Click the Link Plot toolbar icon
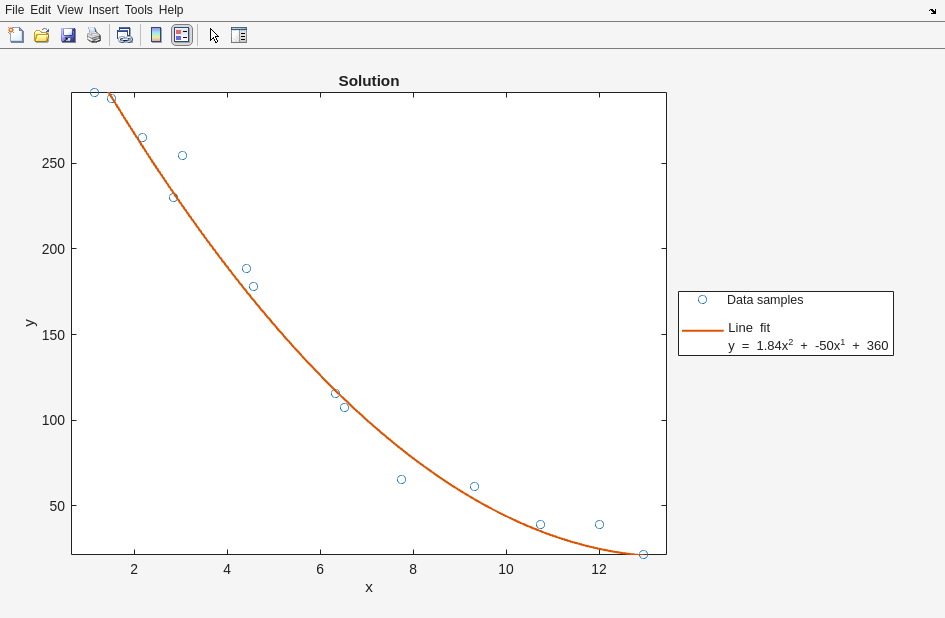Image resolution: width=945 pixels, height=618 pixels. tap(124, 35)
